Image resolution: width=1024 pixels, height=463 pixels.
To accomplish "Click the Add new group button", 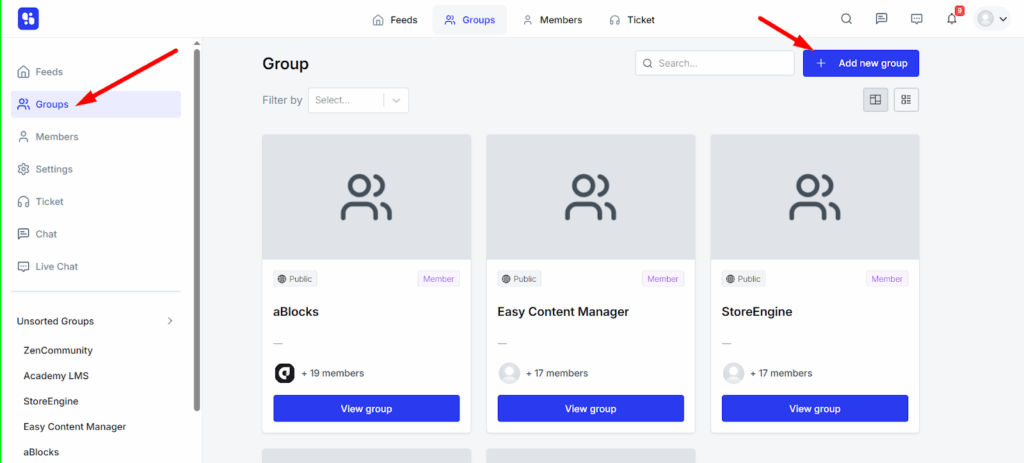I will 861,63.
